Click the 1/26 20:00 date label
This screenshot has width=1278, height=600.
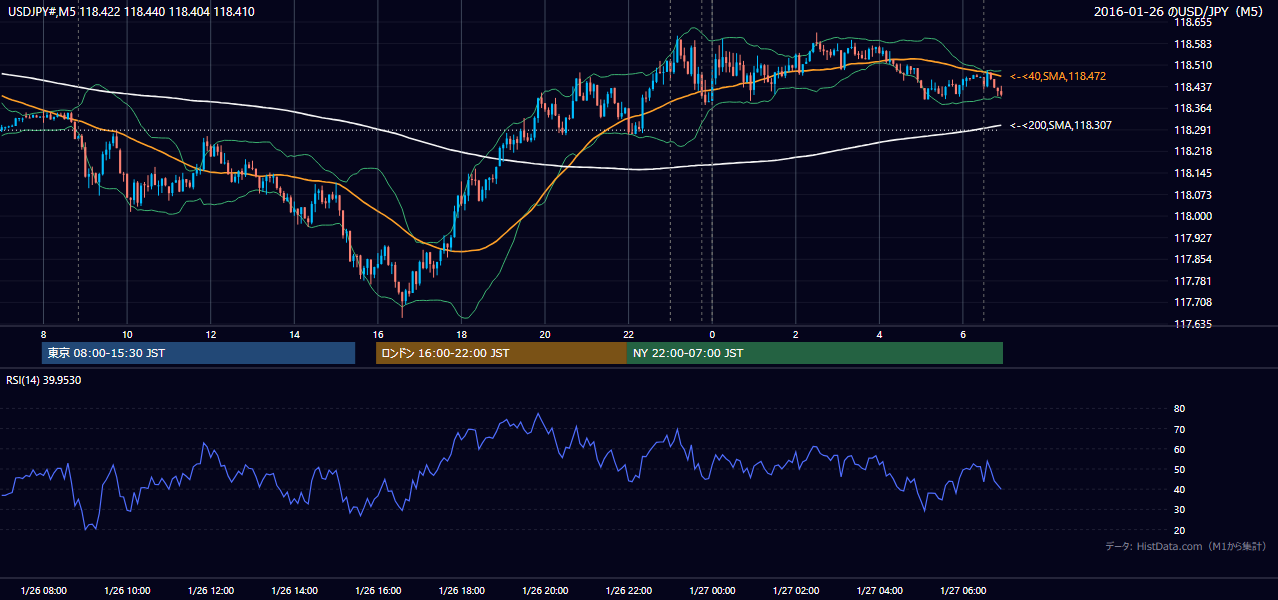[544, 590]
